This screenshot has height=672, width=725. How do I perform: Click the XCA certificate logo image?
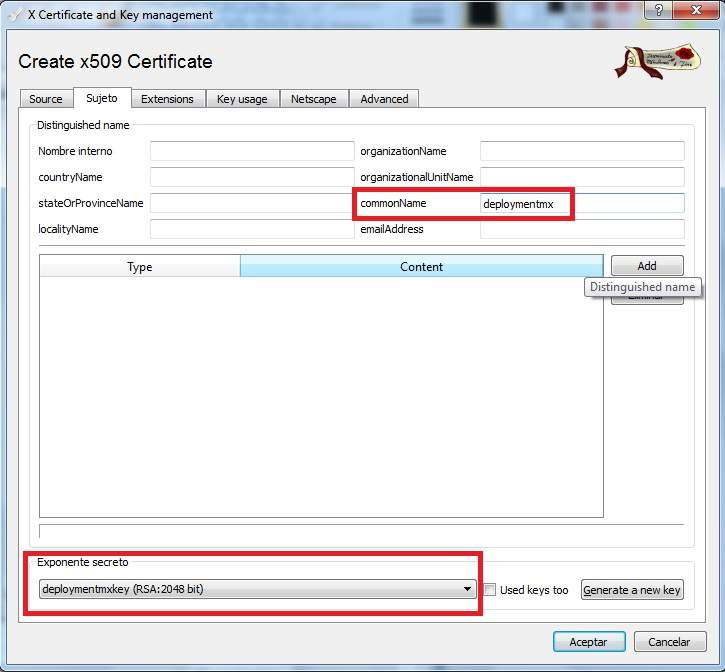(657, 61)
